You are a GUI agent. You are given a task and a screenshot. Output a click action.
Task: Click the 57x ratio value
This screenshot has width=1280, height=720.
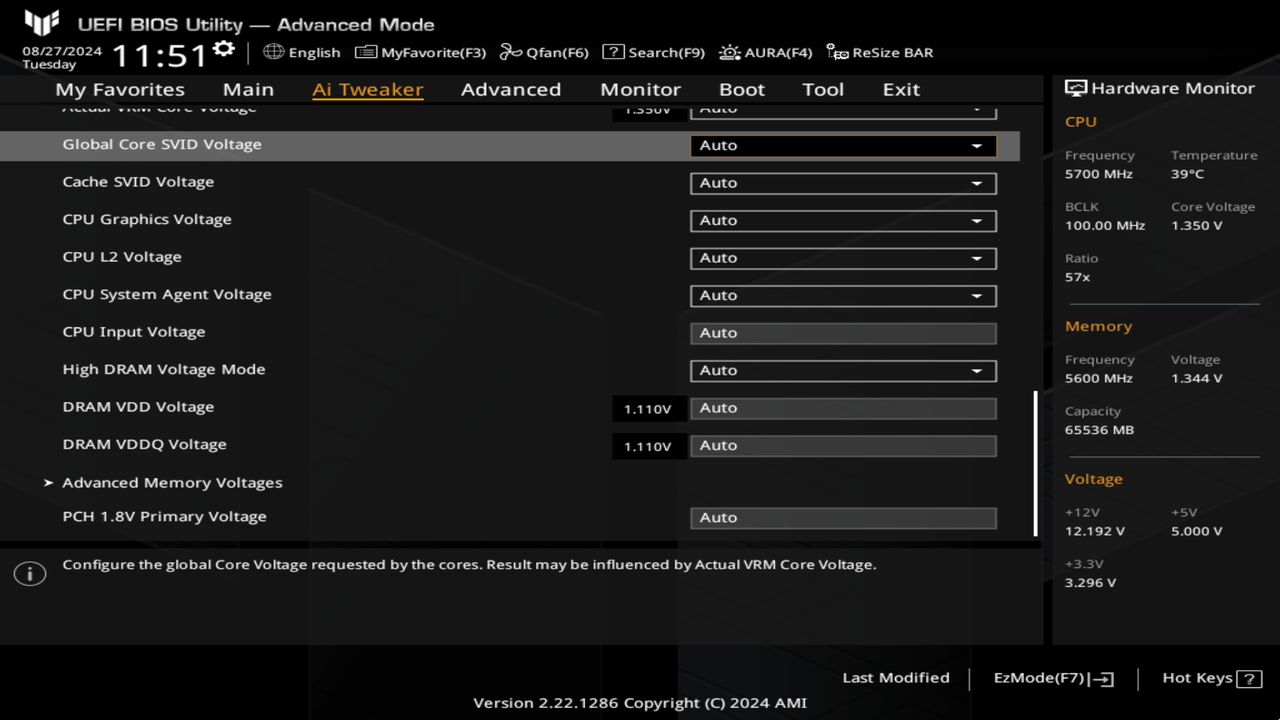click(1078, 277)
